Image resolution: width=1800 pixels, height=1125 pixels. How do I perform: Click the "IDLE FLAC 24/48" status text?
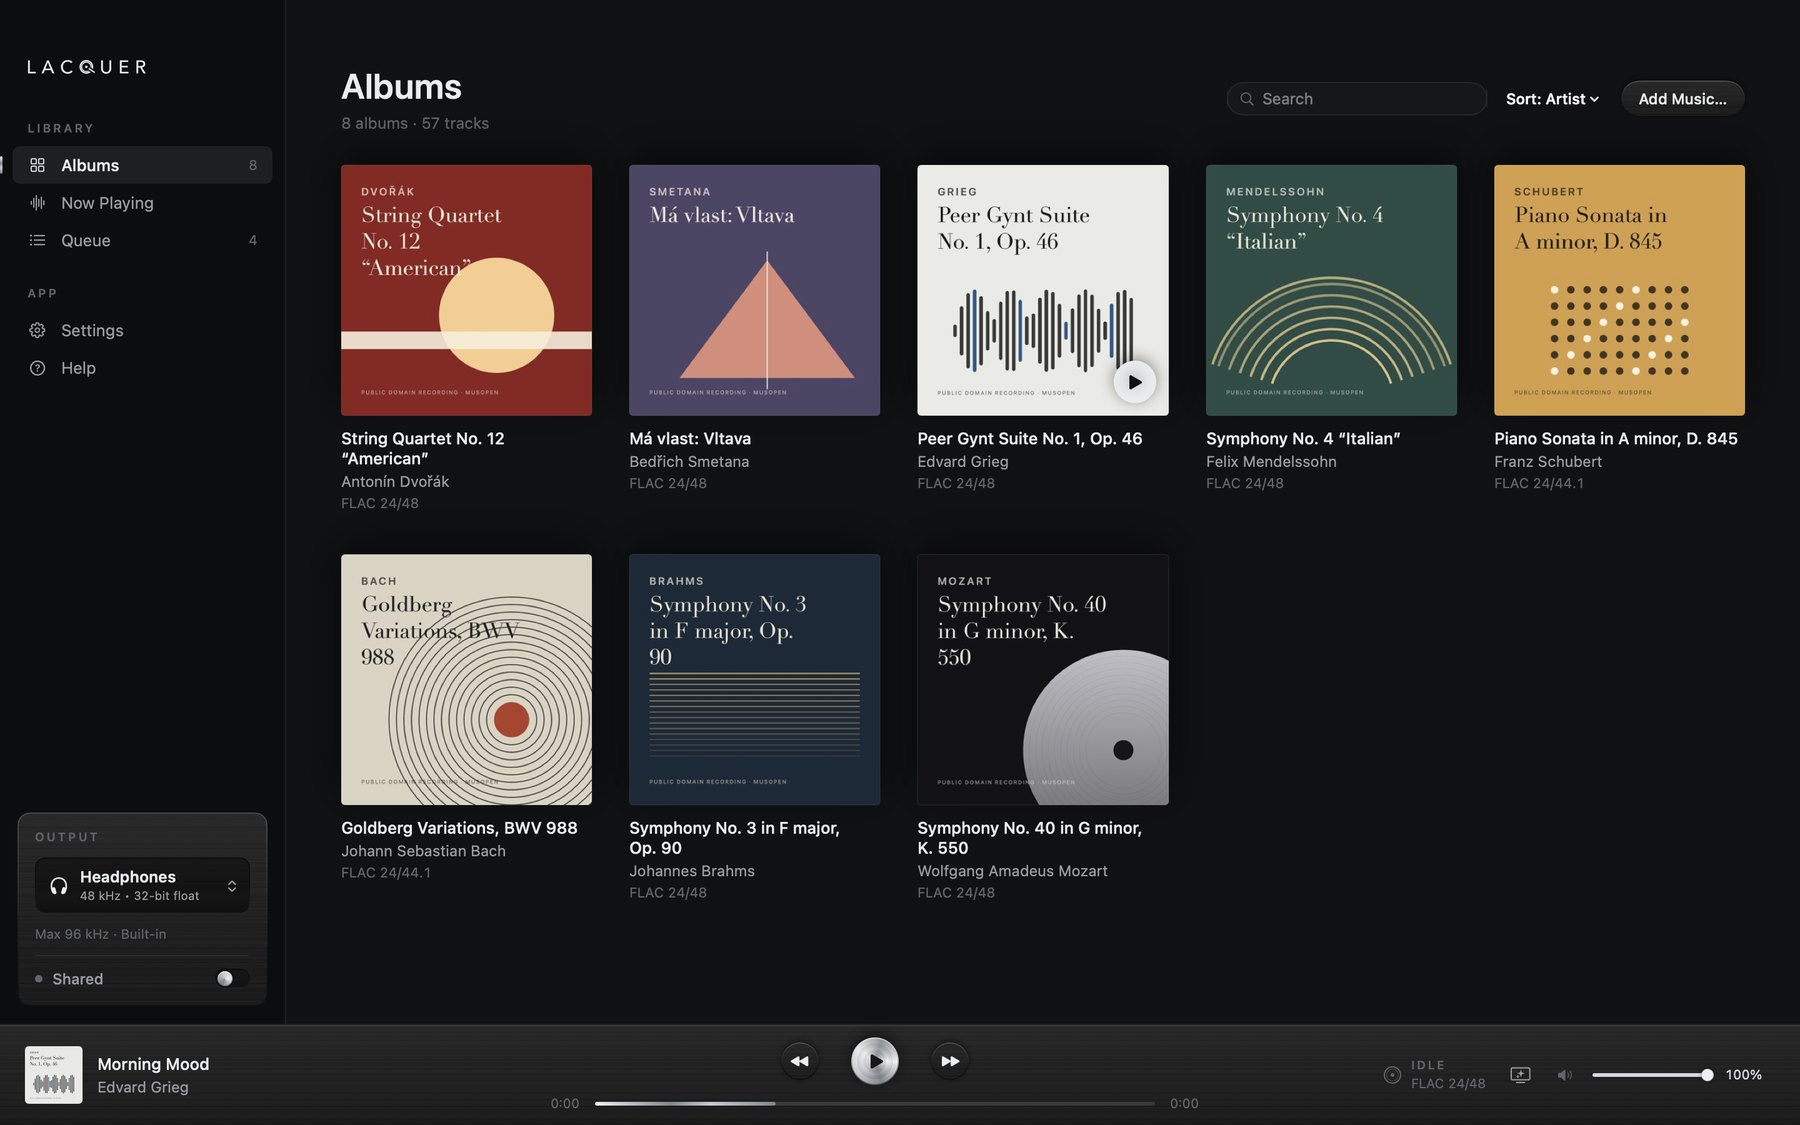pos(1448,1075)
